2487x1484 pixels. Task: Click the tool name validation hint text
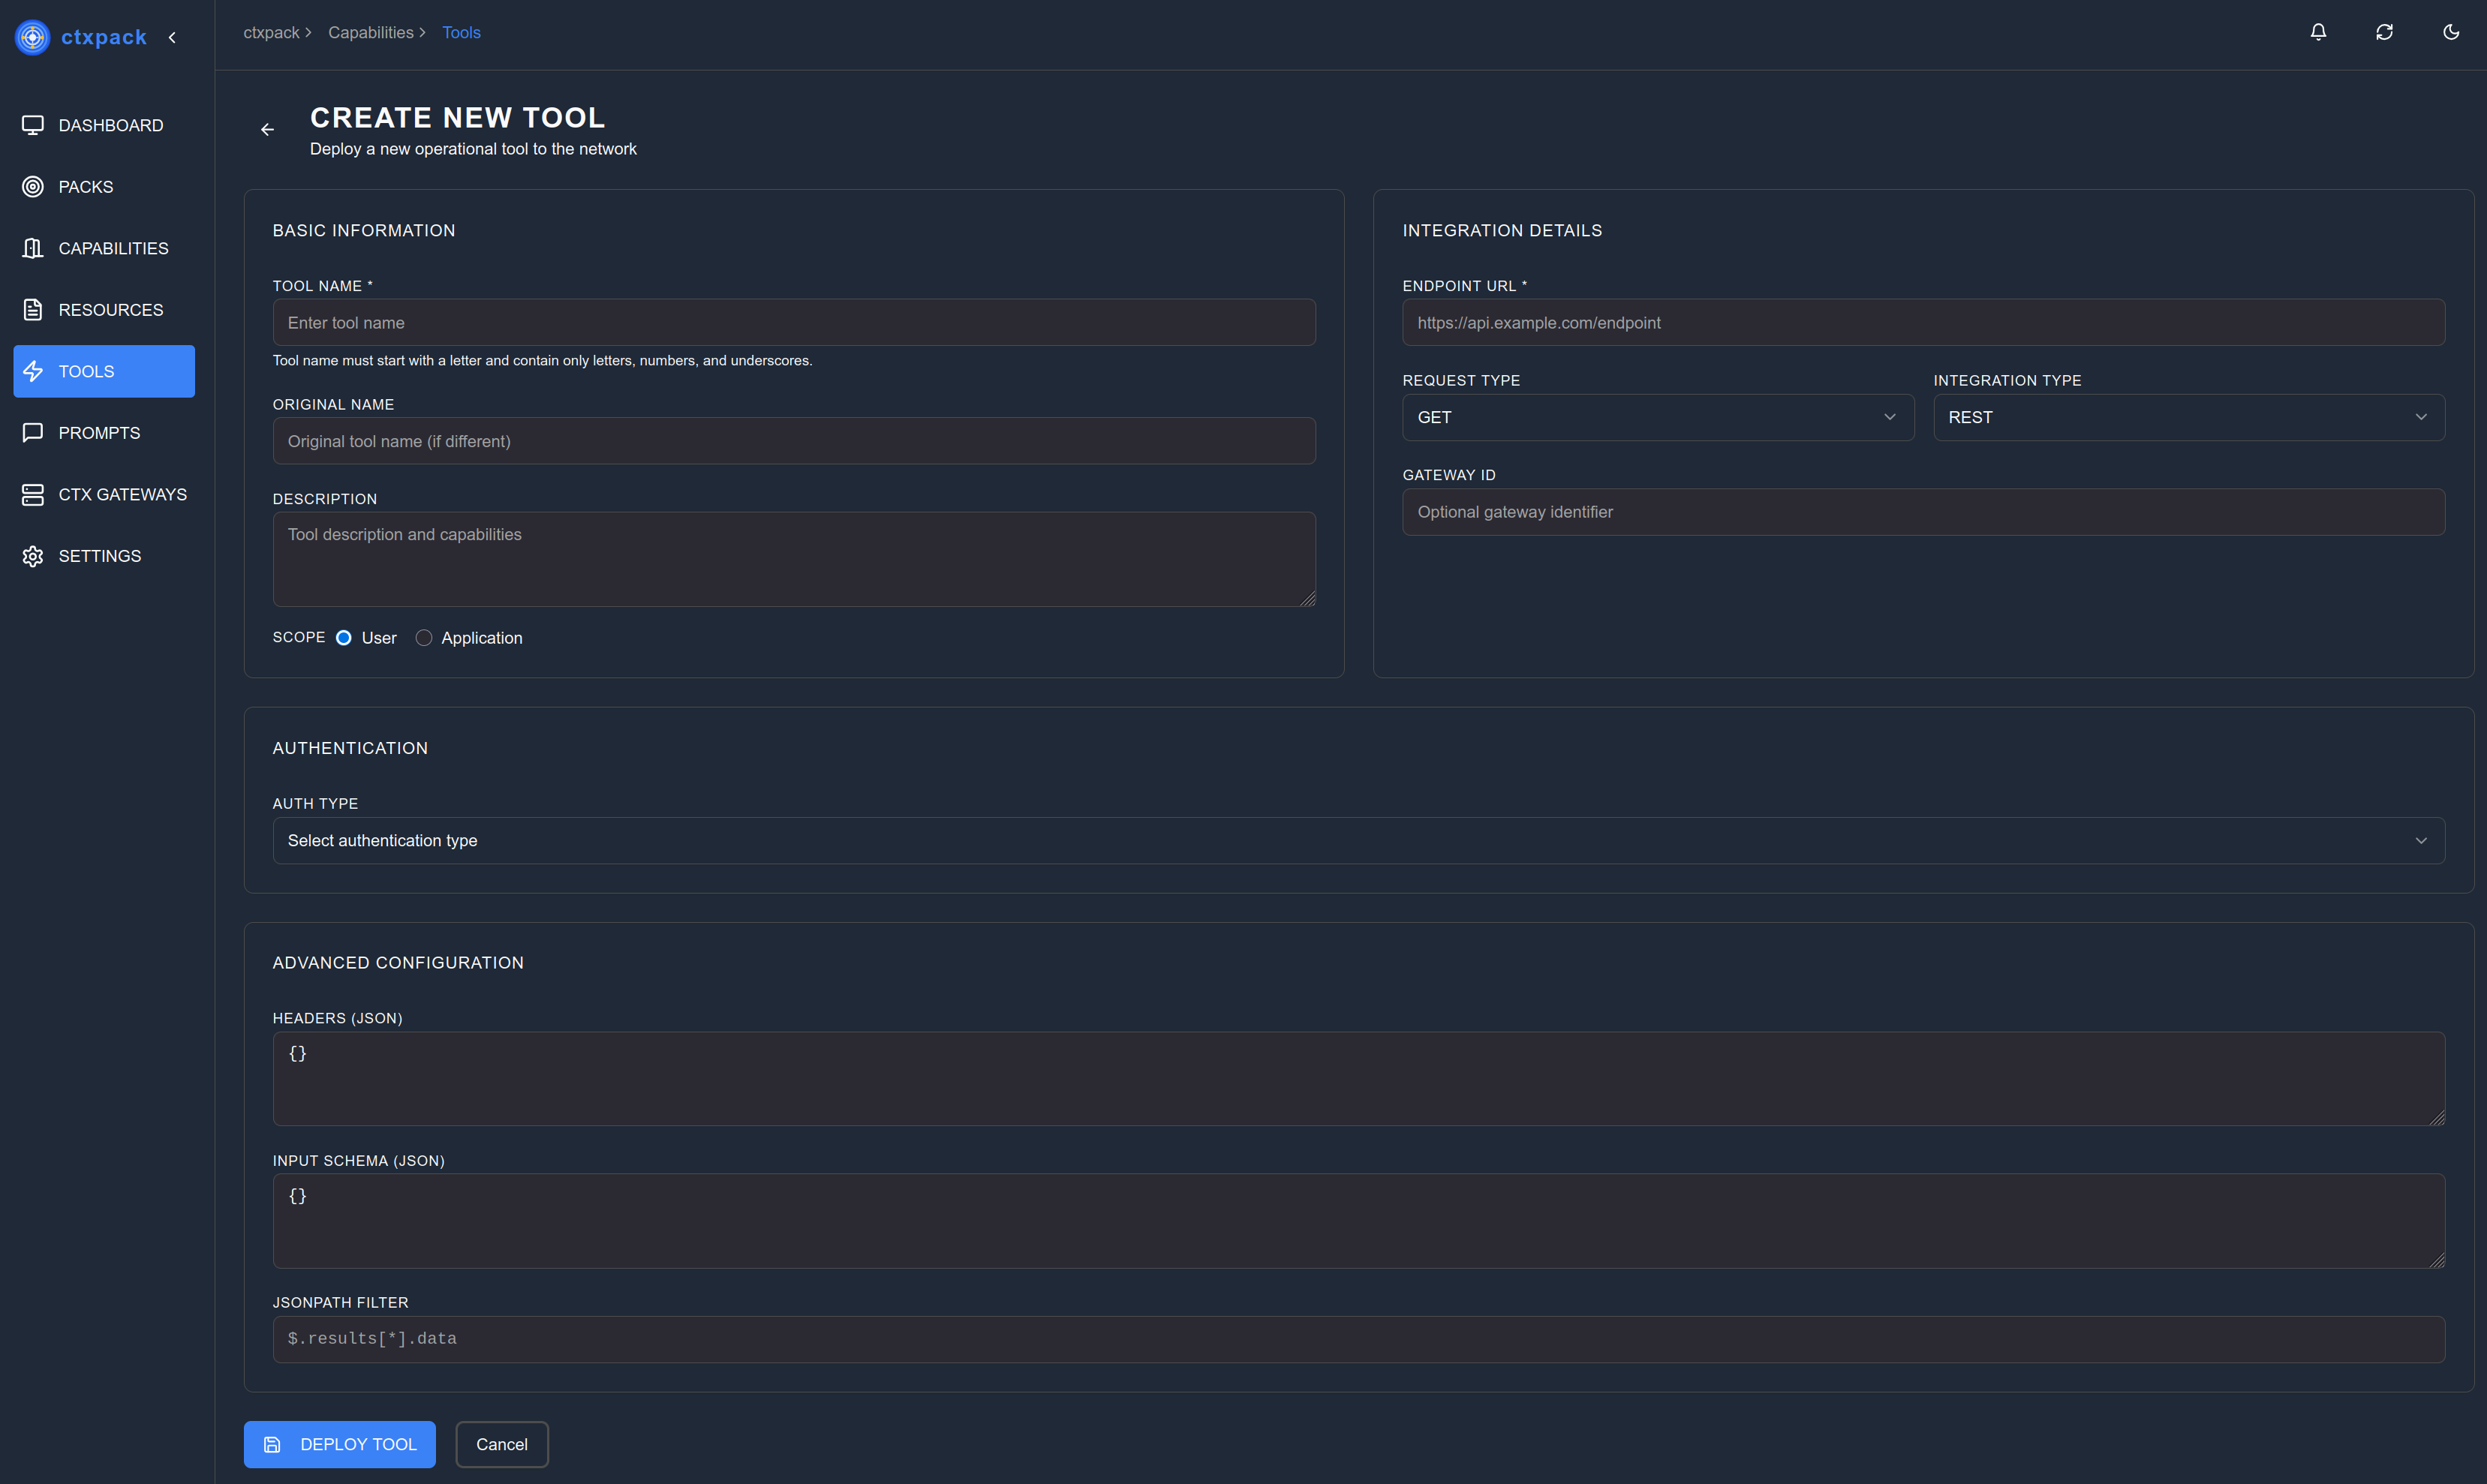[x=542, y=361]
